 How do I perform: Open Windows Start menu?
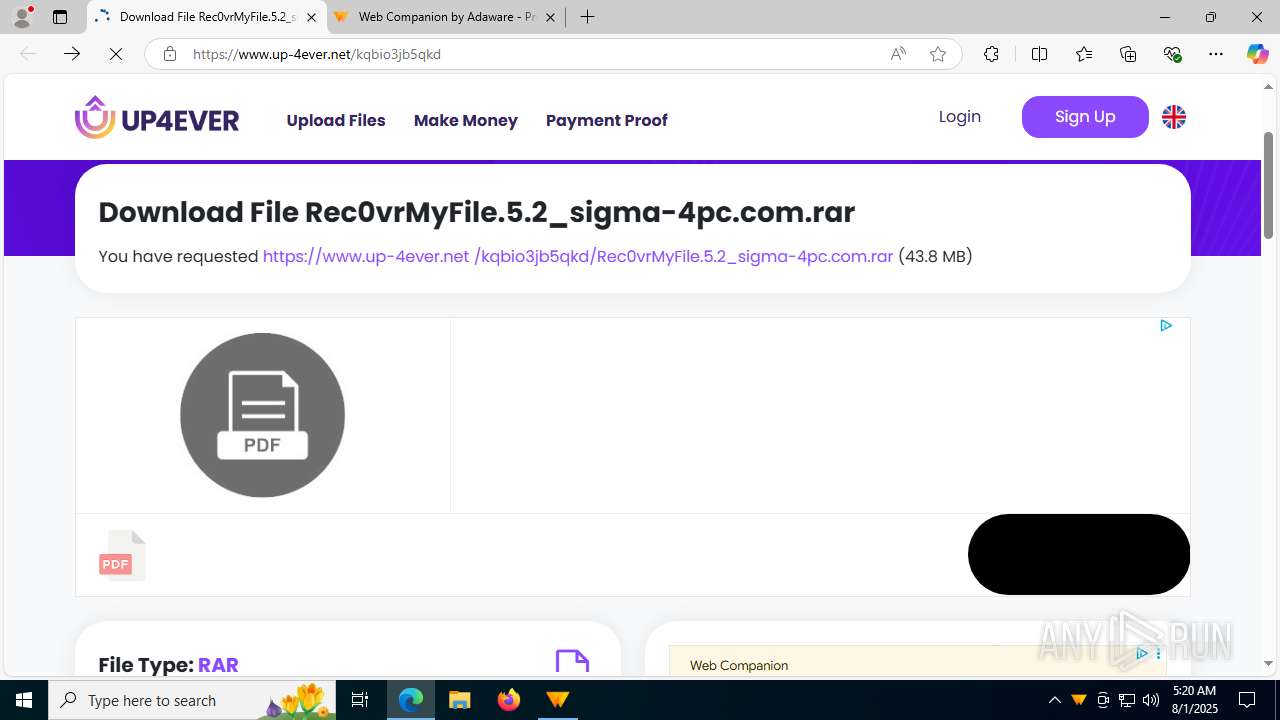coord(24,700)
